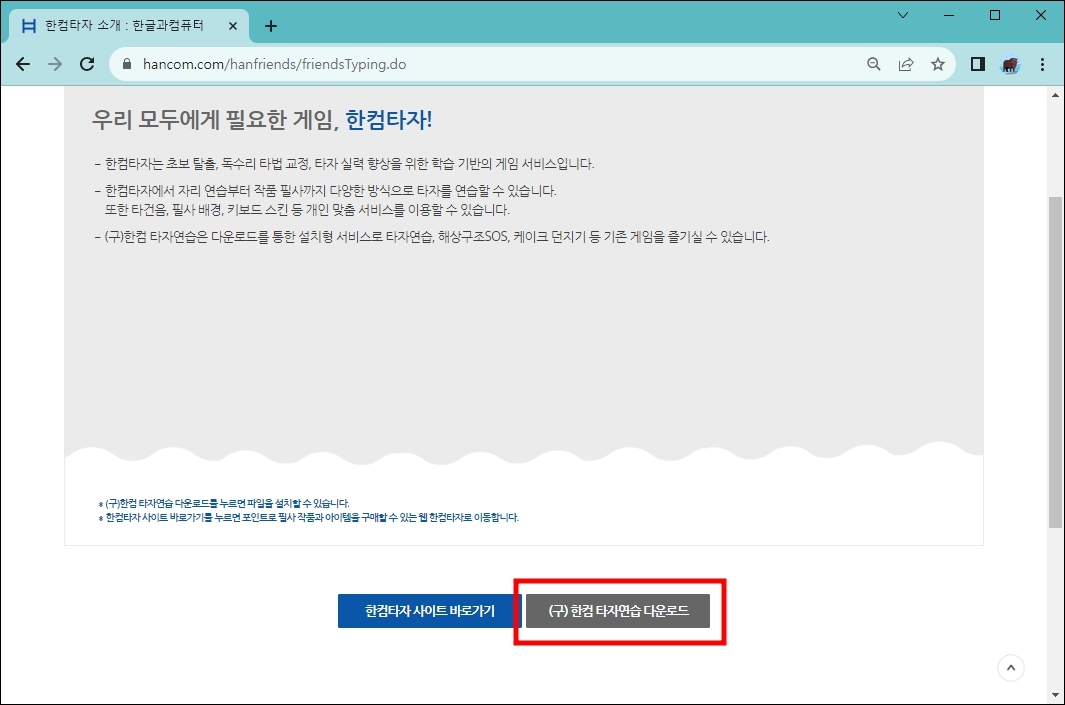Go back to the previous page
Image resolution: width=1065 pixels, height=705 pixels.
pyautogui.click(x=23, y=64)
